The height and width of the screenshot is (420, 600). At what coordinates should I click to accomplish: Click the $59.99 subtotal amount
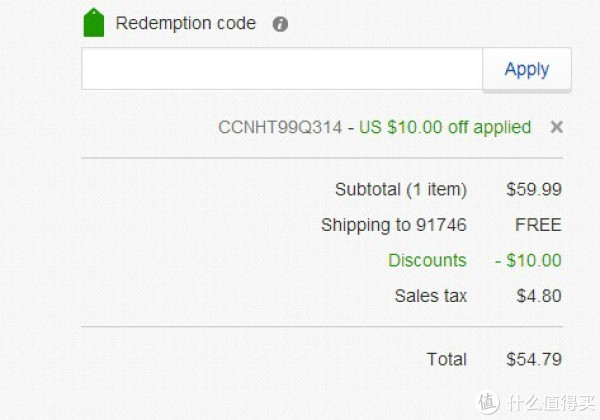[534, 189]
